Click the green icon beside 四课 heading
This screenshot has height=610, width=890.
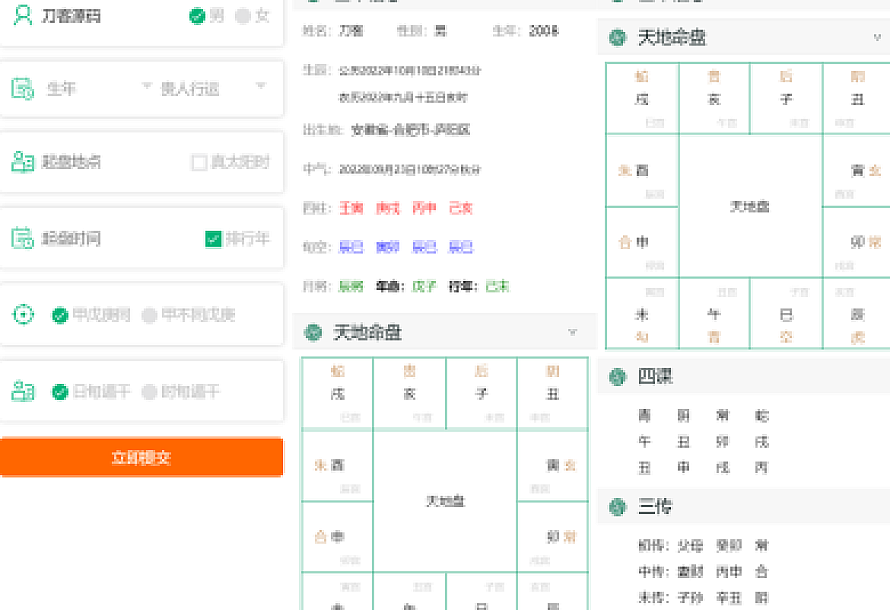[x=618, y=377]
